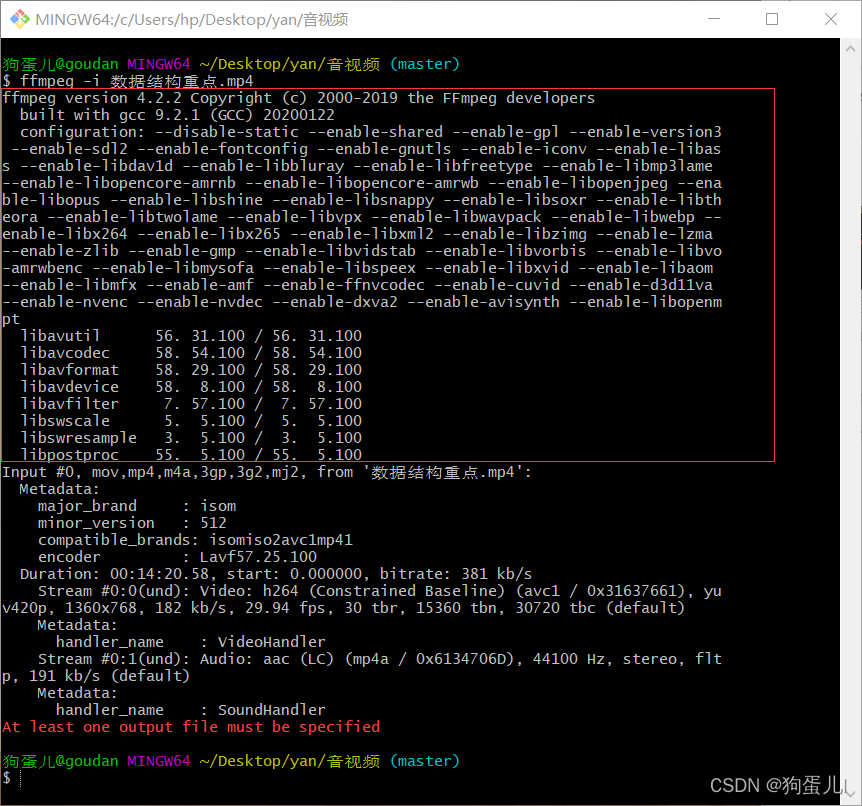This screenshot has height=806, width=862.
Task: Click the '--enable-libmfx --enable-amf' configuration line
Action: pyautogui.click(x=357, y=285)
